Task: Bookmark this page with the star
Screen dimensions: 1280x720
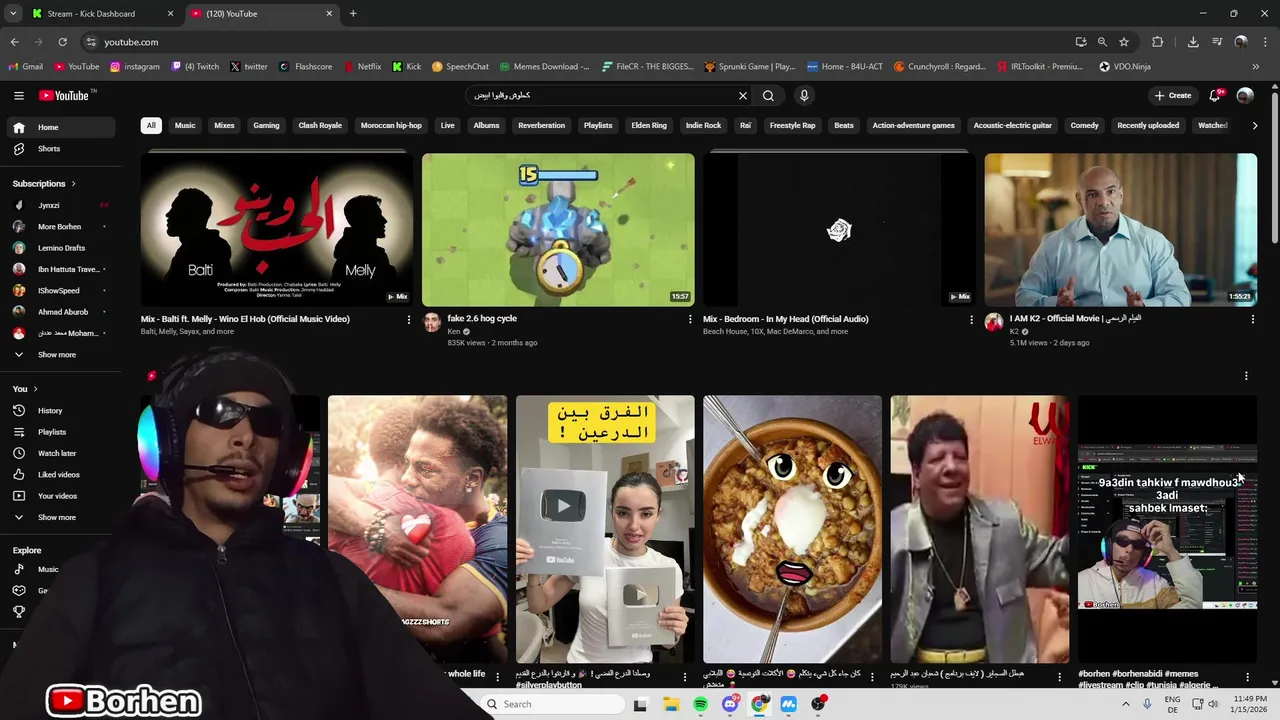Action: pyautogui.click(x=1124, y=42)
